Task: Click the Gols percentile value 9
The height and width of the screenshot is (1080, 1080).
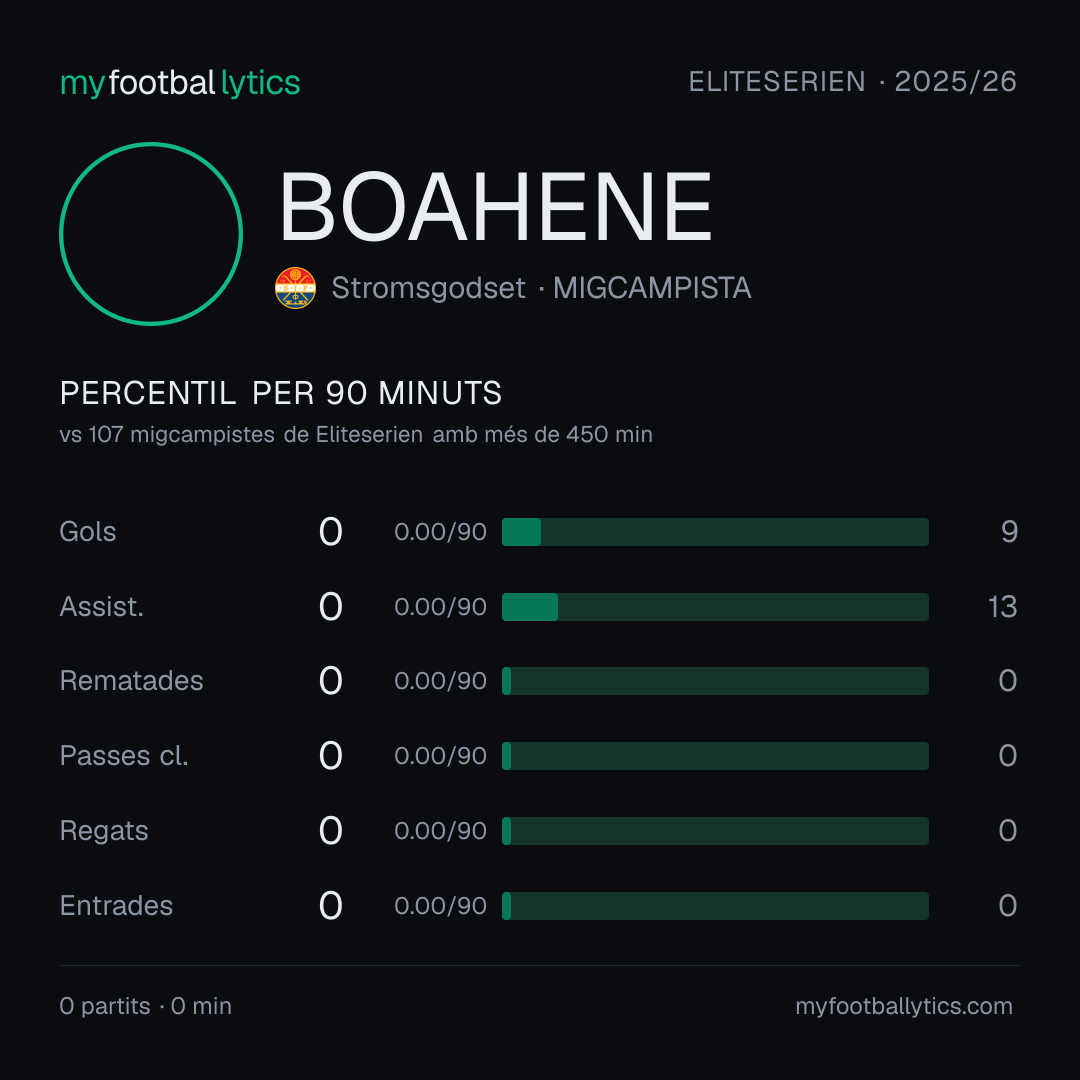Action: click(1009, 532)
